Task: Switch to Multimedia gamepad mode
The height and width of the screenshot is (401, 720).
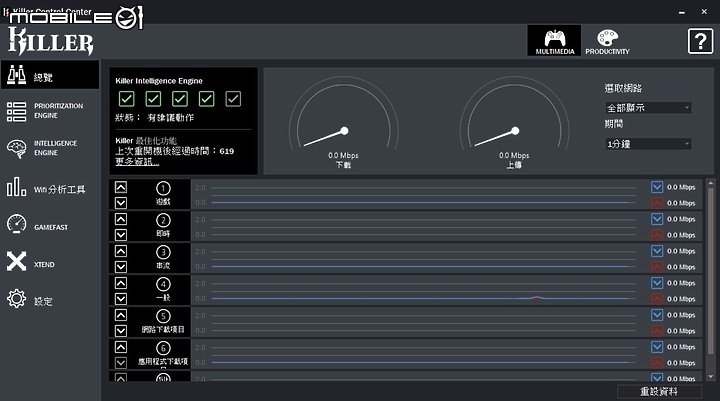Action: coord(554,41)
